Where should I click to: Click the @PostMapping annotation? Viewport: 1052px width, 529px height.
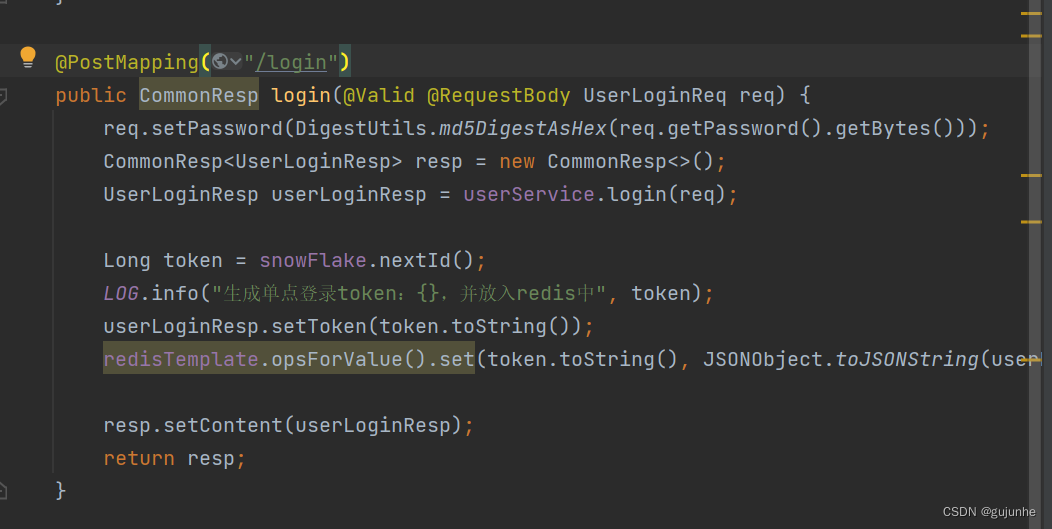127,62
